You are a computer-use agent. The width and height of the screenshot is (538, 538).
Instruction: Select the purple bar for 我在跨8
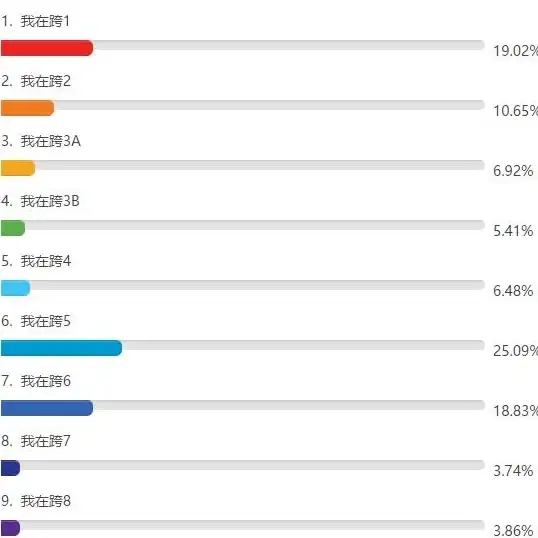[11, 528]
